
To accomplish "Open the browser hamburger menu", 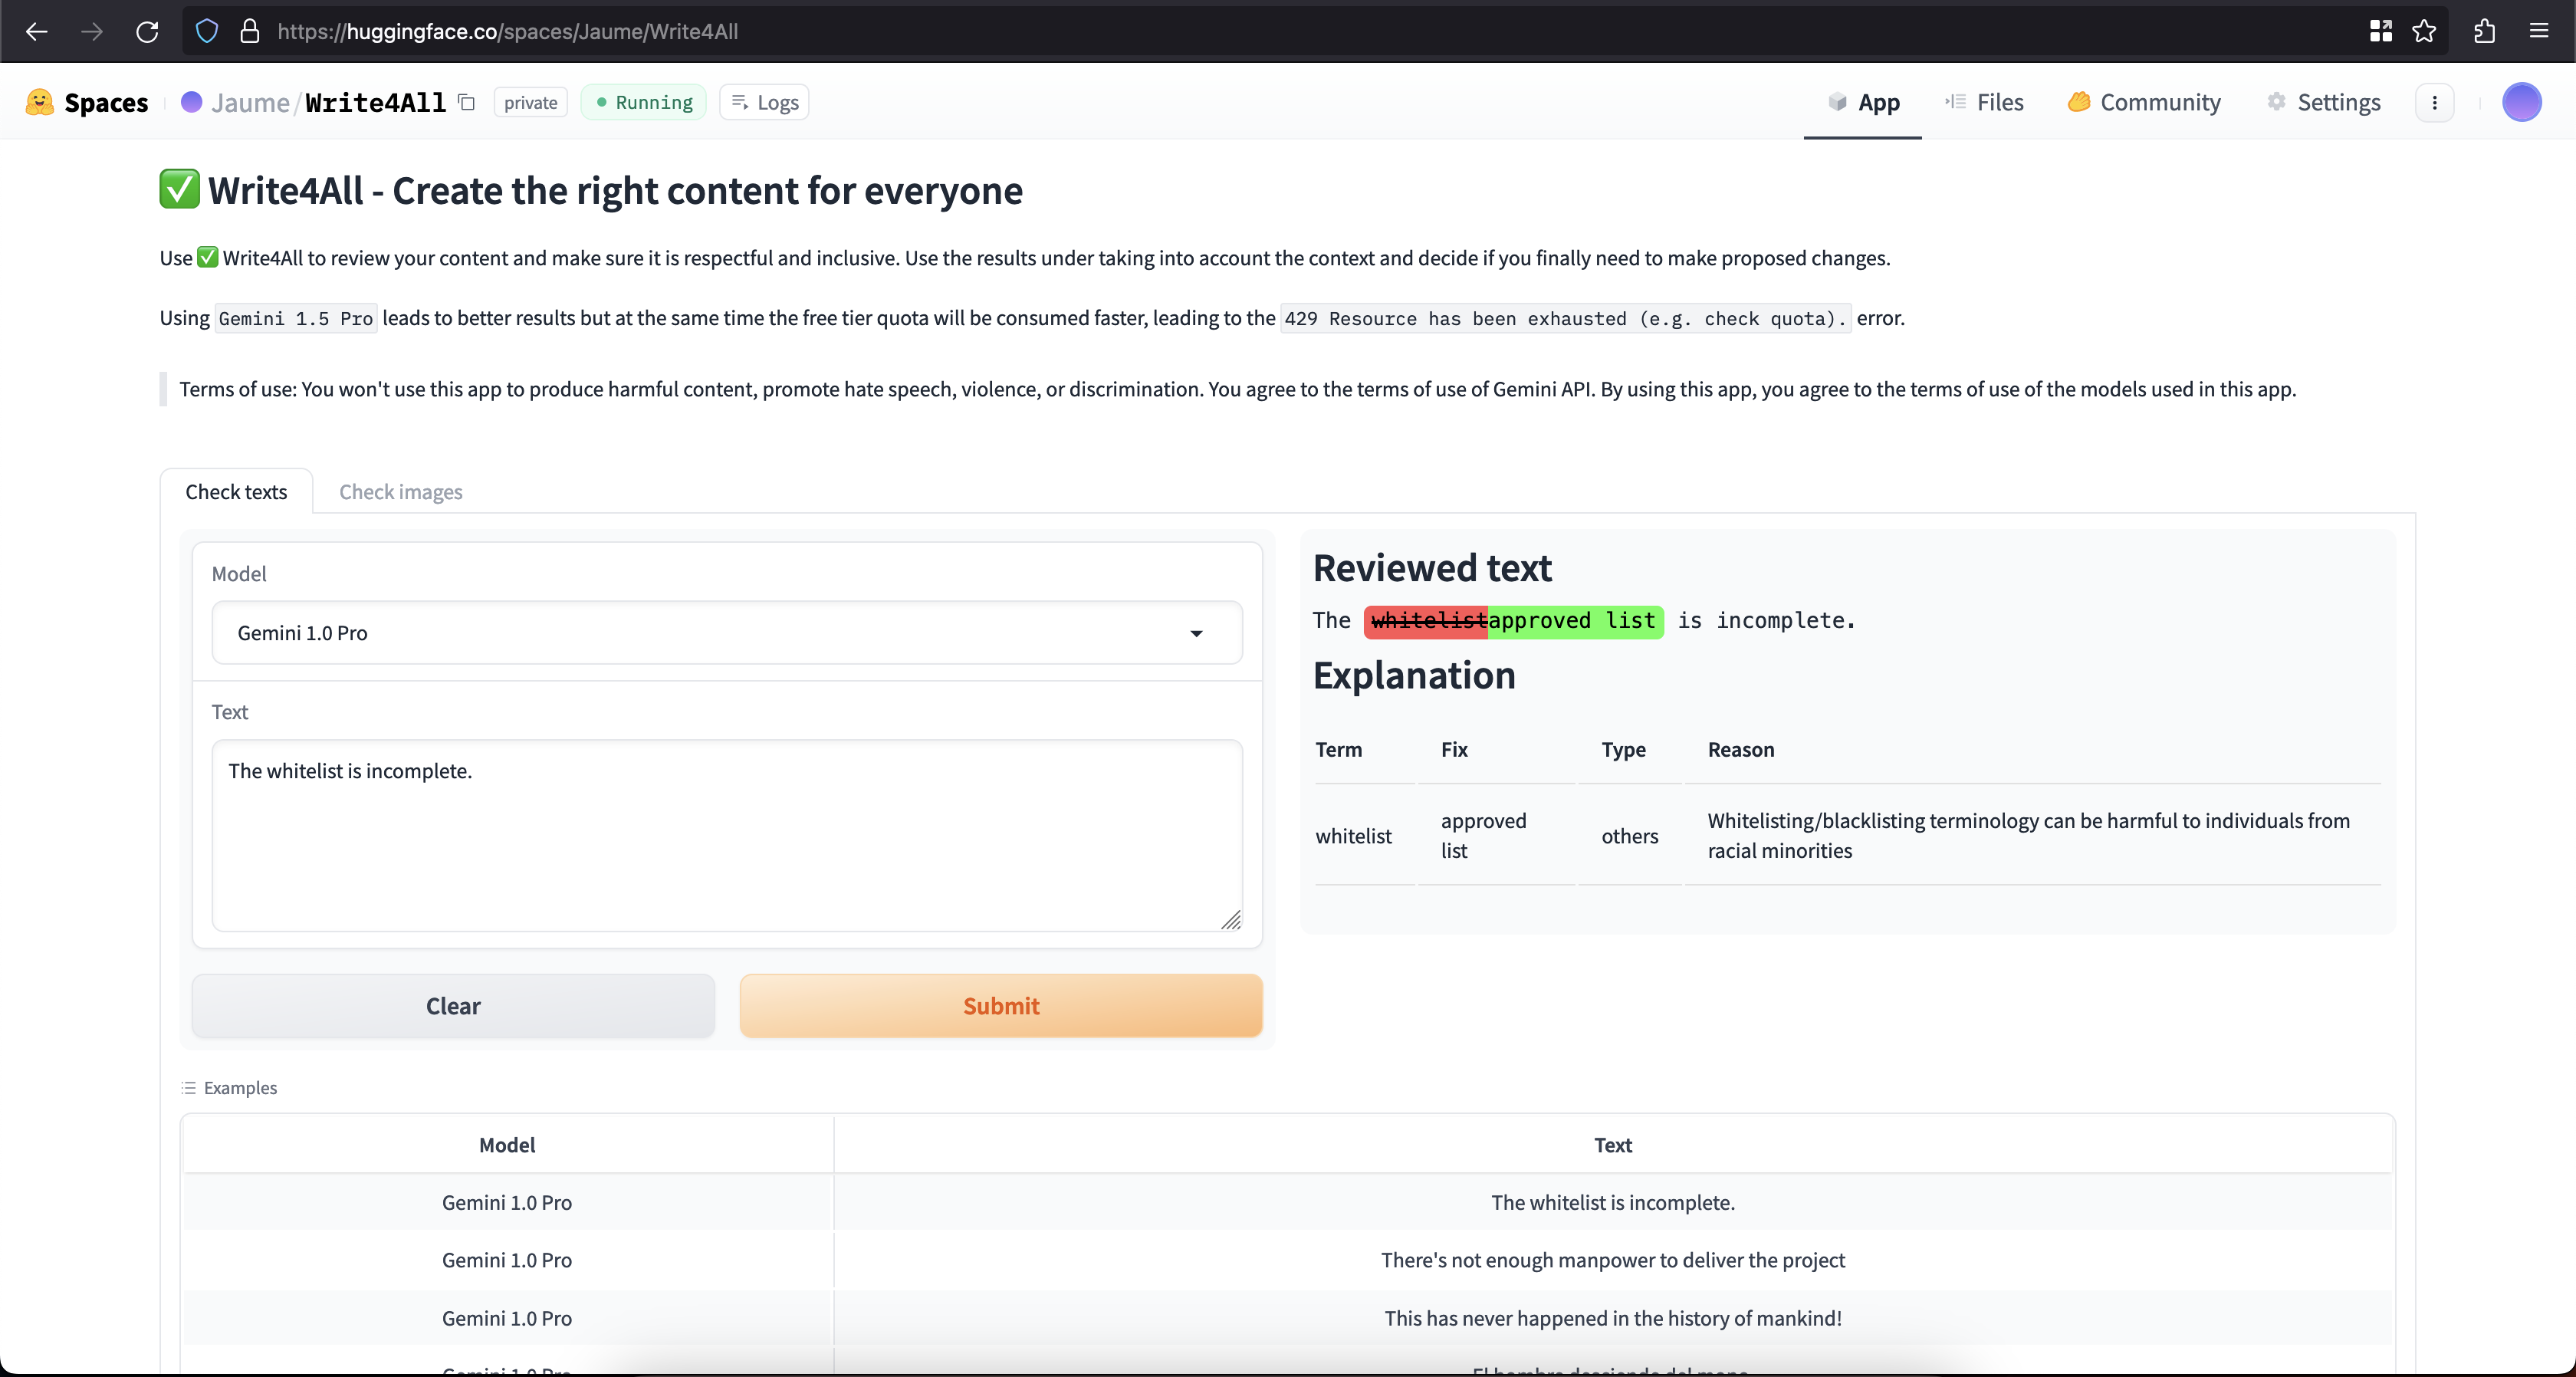I will [2539, 31].
